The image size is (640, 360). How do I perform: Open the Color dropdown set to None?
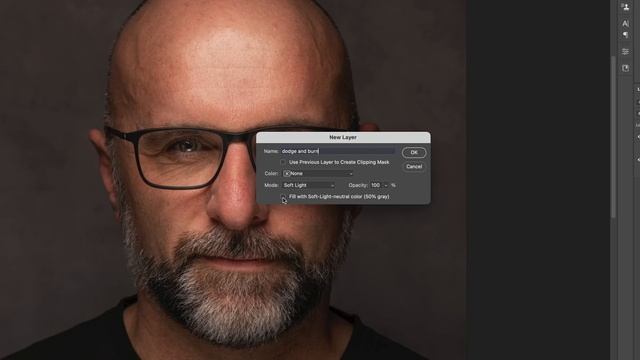(x=318, y=173)
